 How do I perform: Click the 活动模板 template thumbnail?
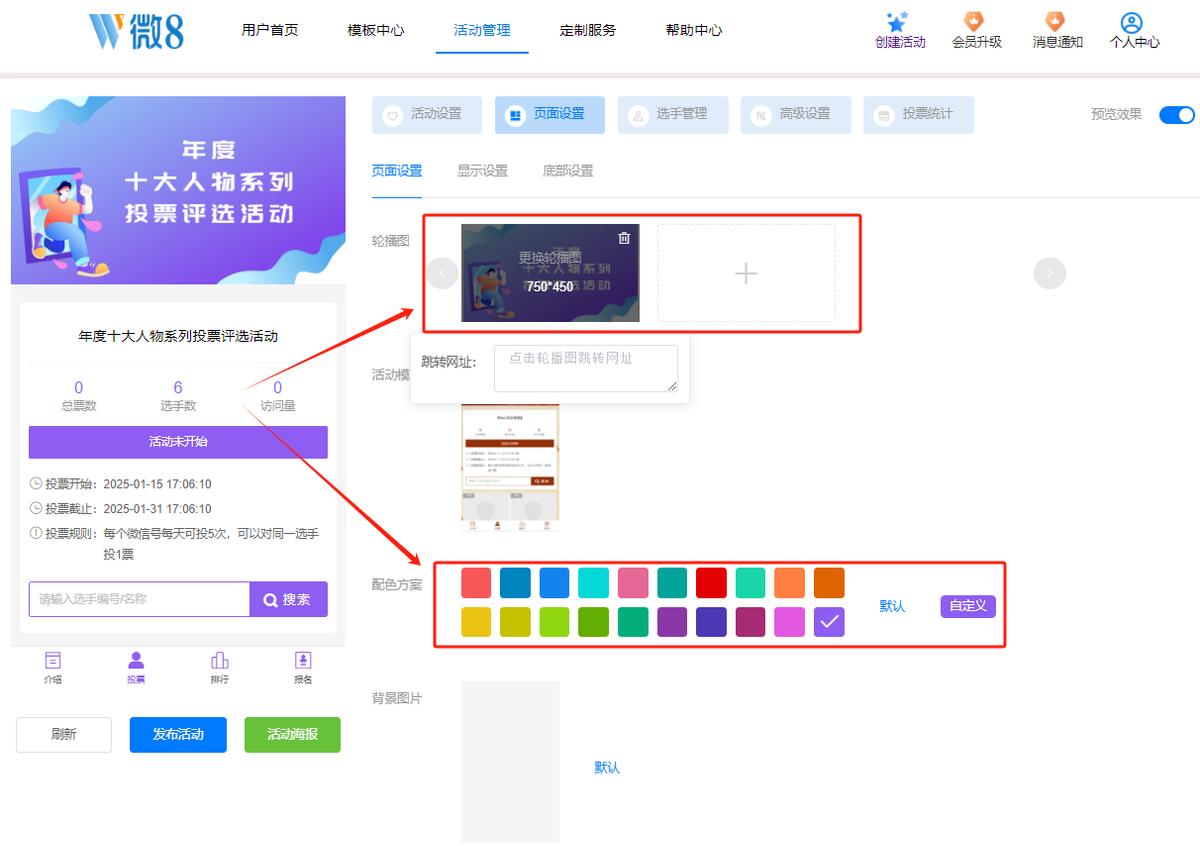coord(510,466)
